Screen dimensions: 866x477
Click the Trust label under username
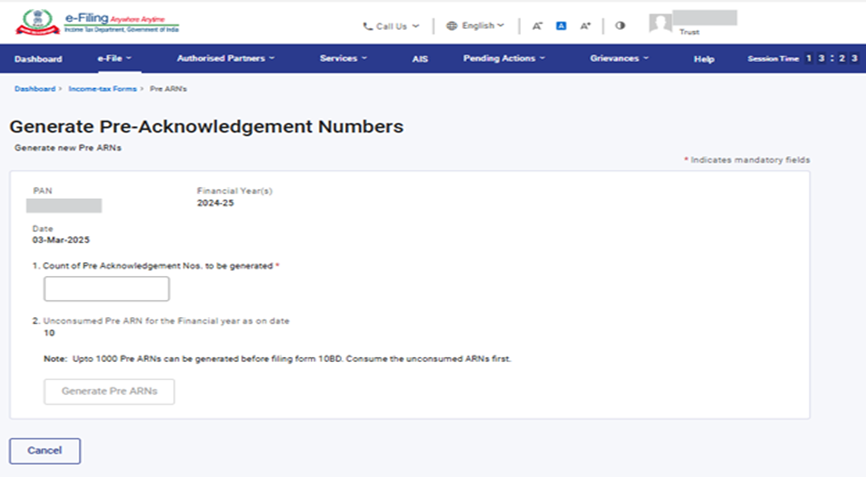[689, 32]
